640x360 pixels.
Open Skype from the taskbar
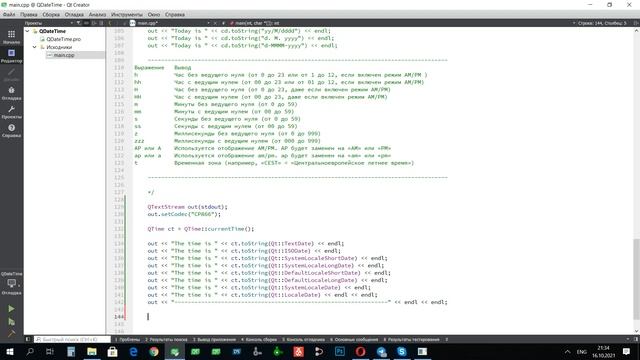[402, 351]
